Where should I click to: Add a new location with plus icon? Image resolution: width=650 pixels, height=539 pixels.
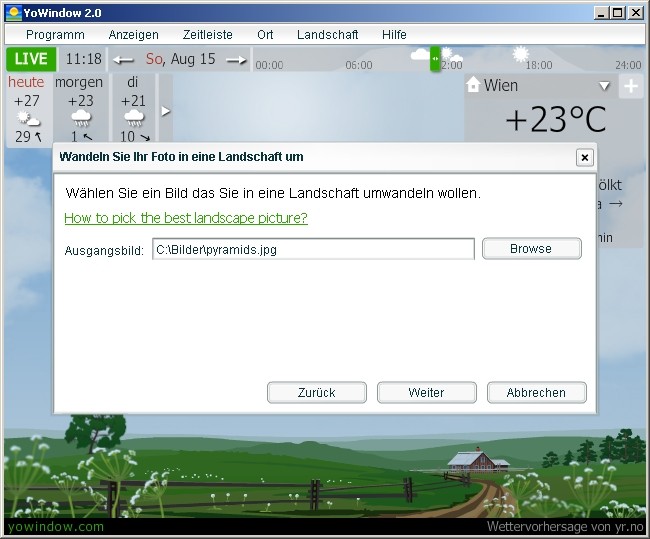point(631,86)
